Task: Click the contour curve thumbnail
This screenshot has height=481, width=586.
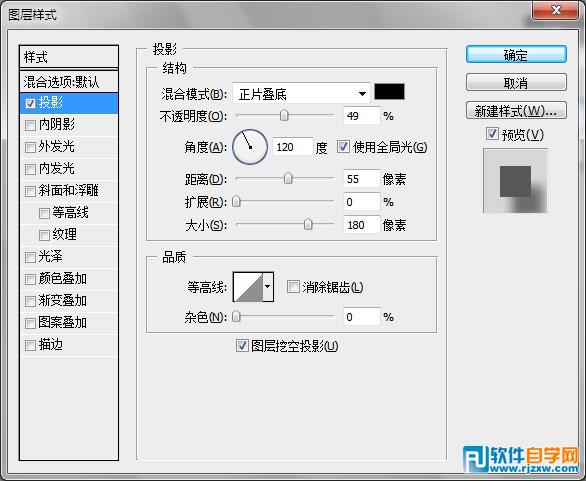Action: click(x=248, y=287)
